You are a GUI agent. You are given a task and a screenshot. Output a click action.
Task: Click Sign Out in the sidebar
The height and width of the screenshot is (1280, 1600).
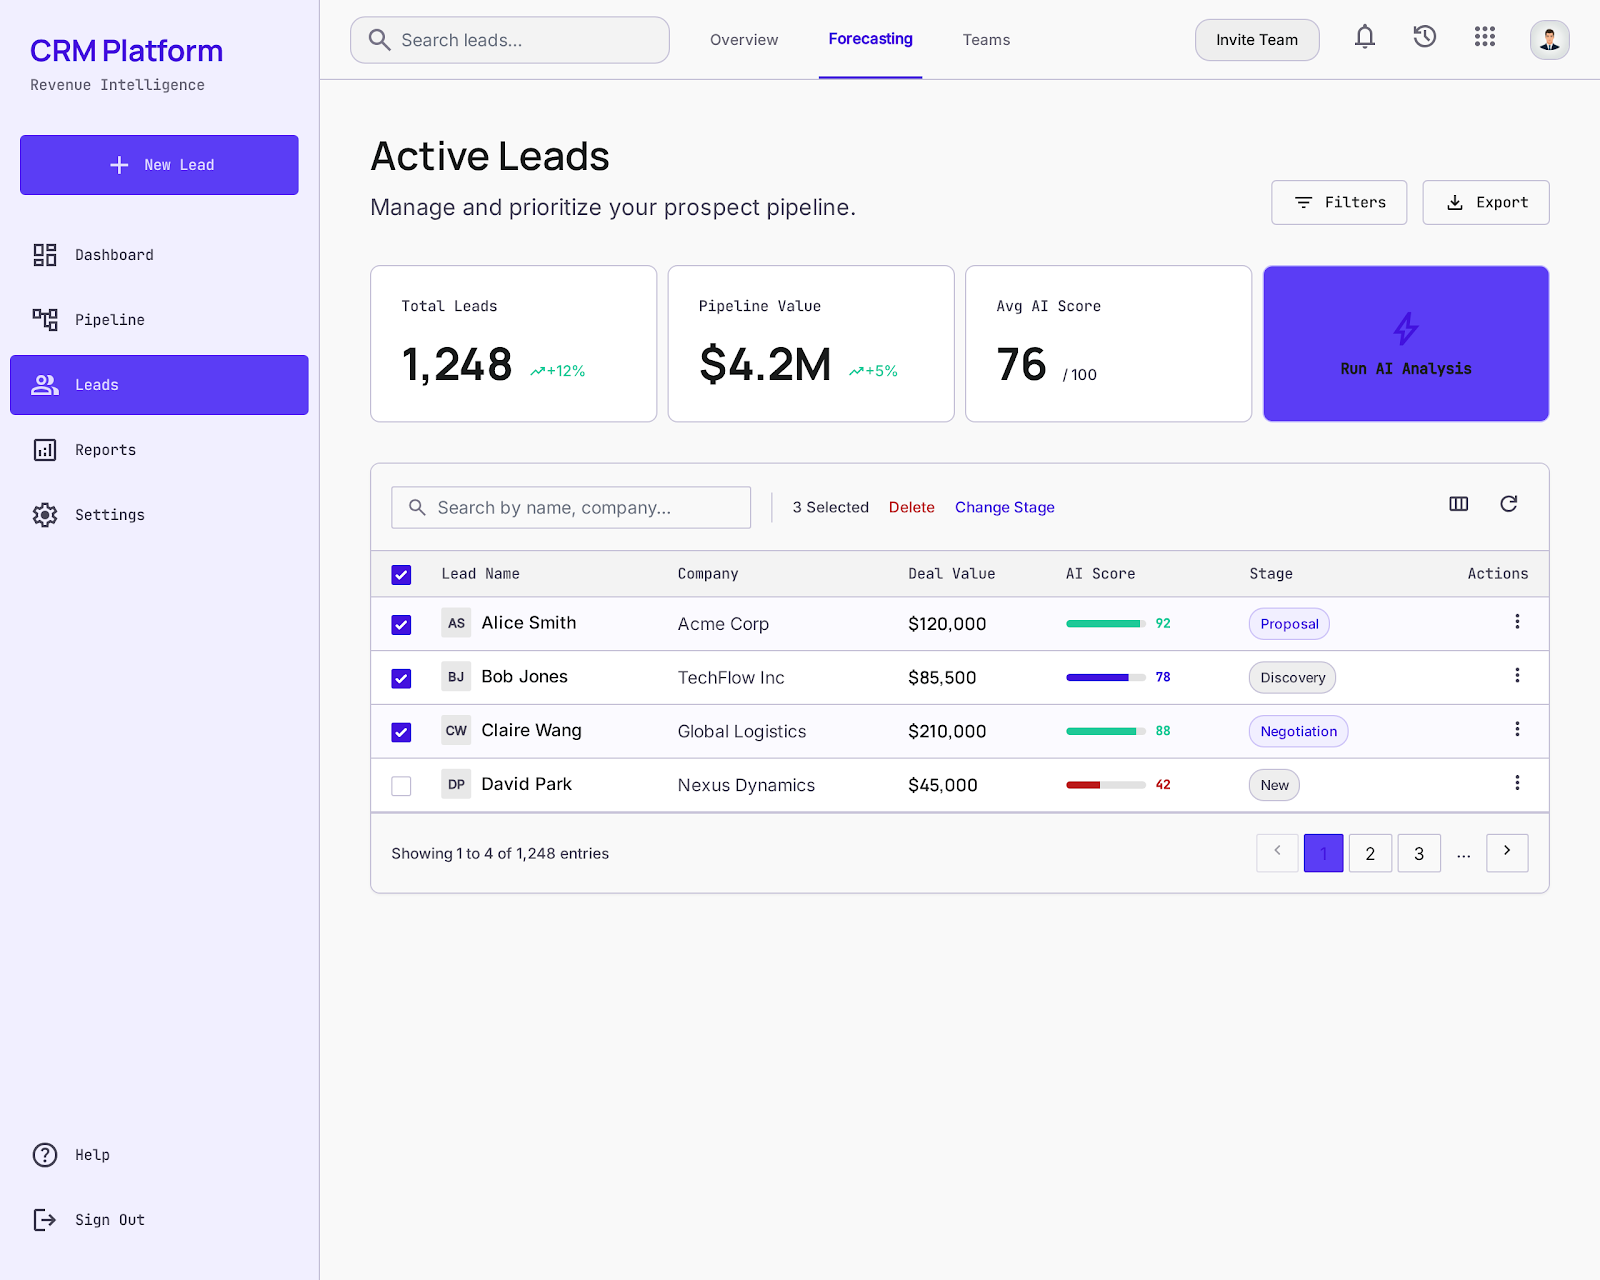[160, 1220]
